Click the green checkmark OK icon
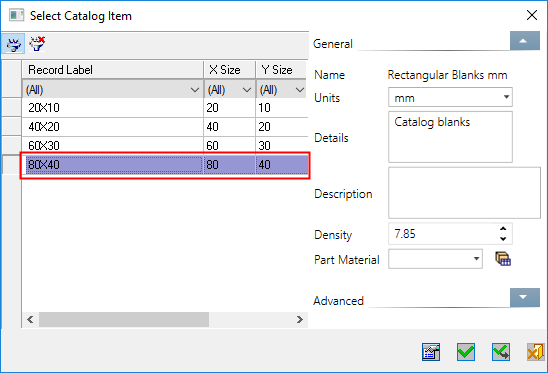 (x=466, y=352)
